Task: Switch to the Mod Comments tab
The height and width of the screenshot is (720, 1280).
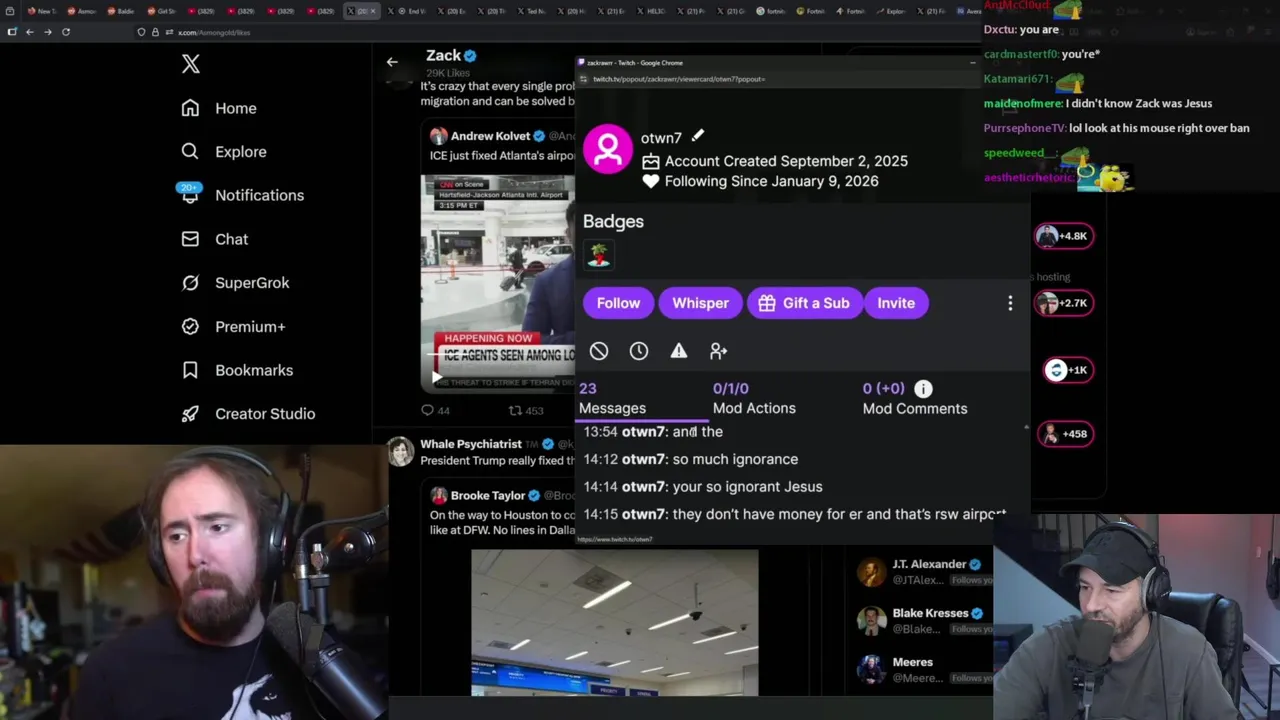Action: tap(914, 398)
